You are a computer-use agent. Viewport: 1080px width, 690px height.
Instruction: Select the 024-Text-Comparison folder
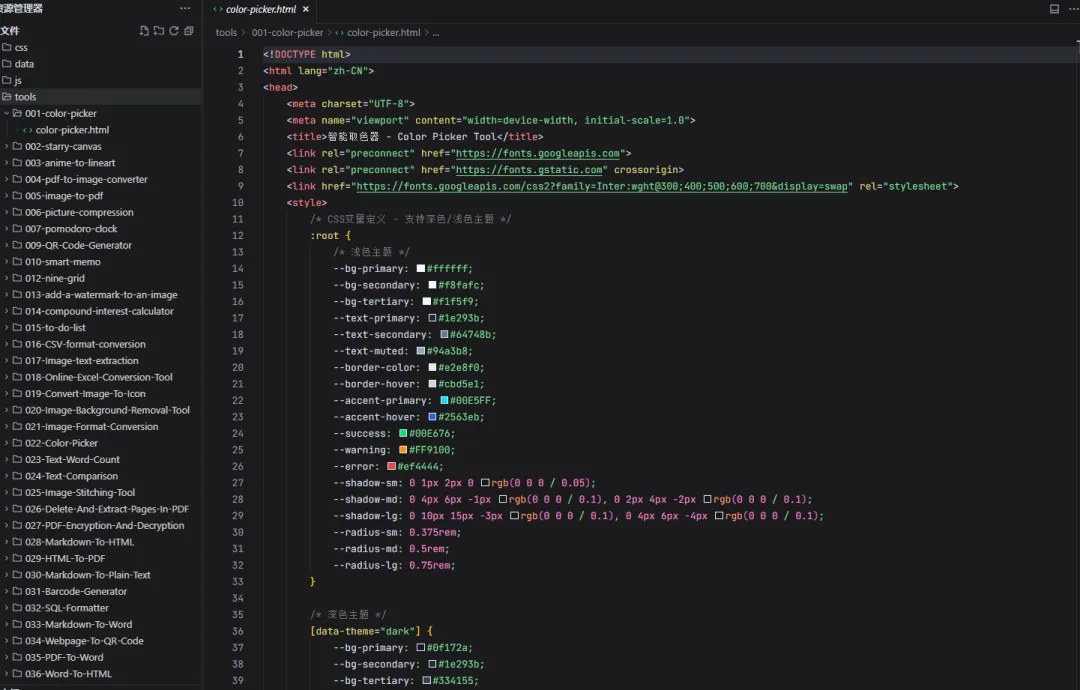(x=101, y=476)
